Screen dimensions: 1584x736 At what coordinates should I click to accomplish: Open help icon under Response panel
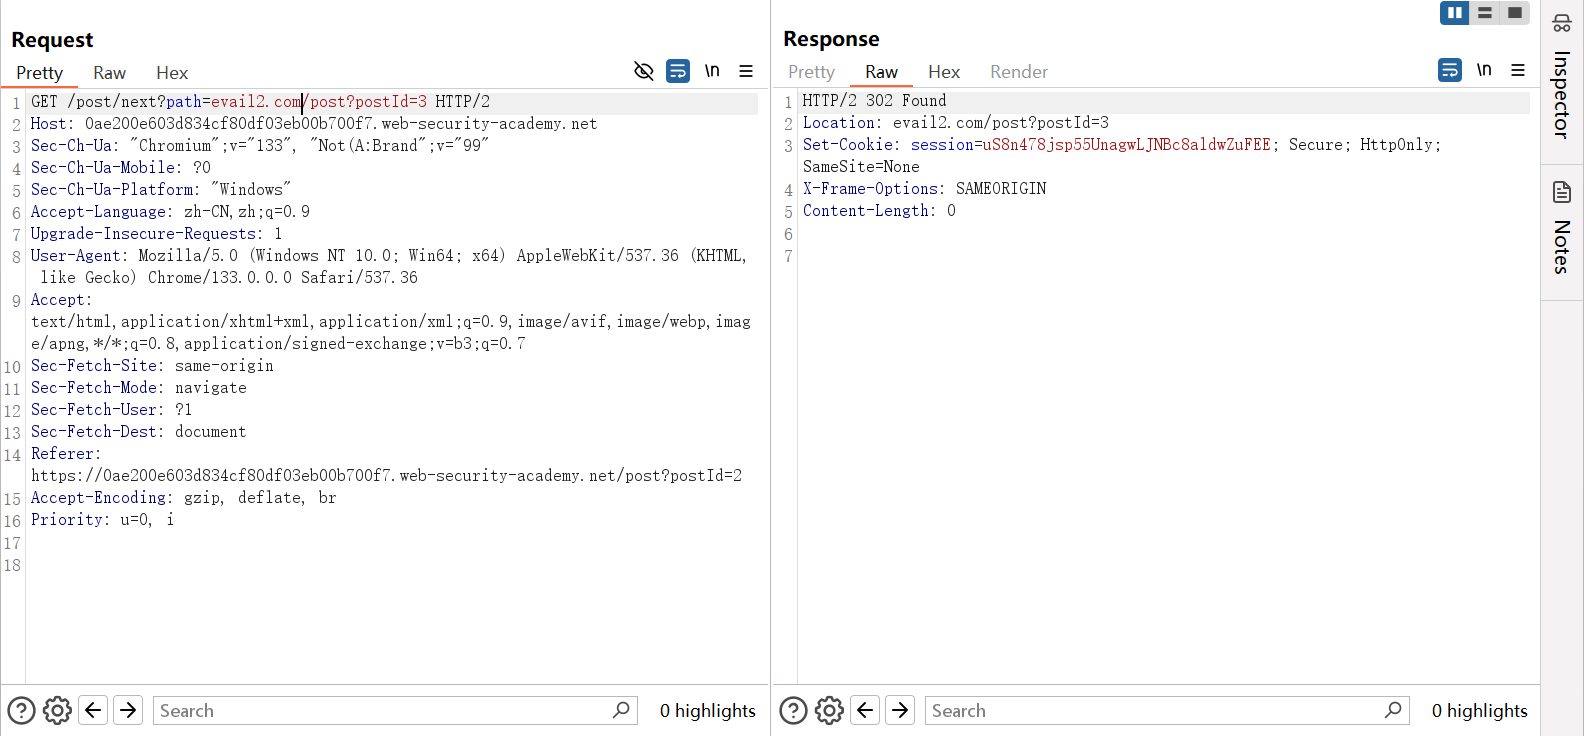click(x=793, y=710)
